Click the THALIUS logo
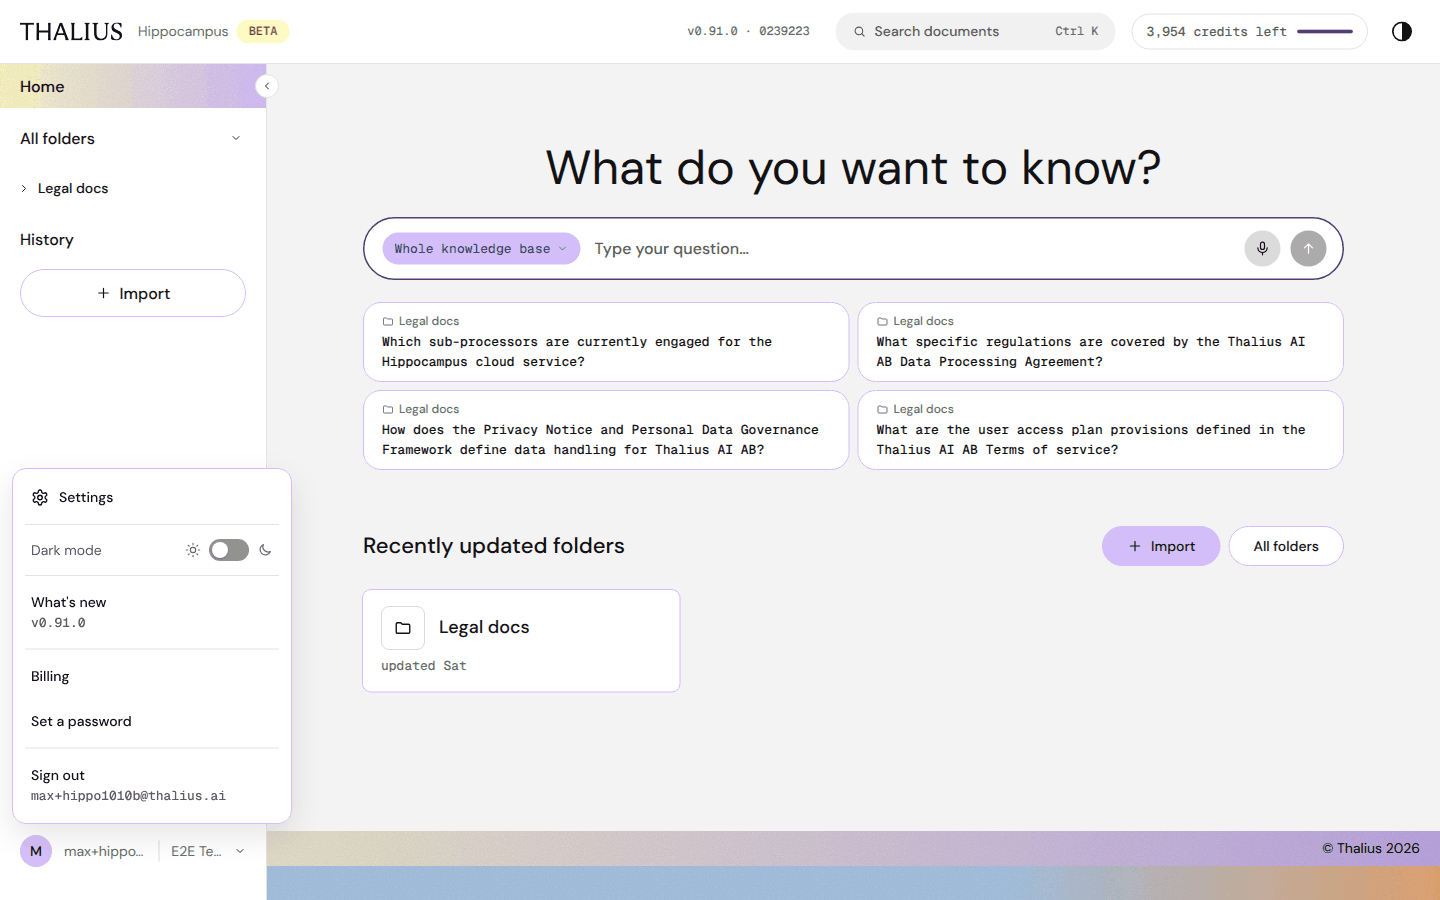 tap(71, 31)
